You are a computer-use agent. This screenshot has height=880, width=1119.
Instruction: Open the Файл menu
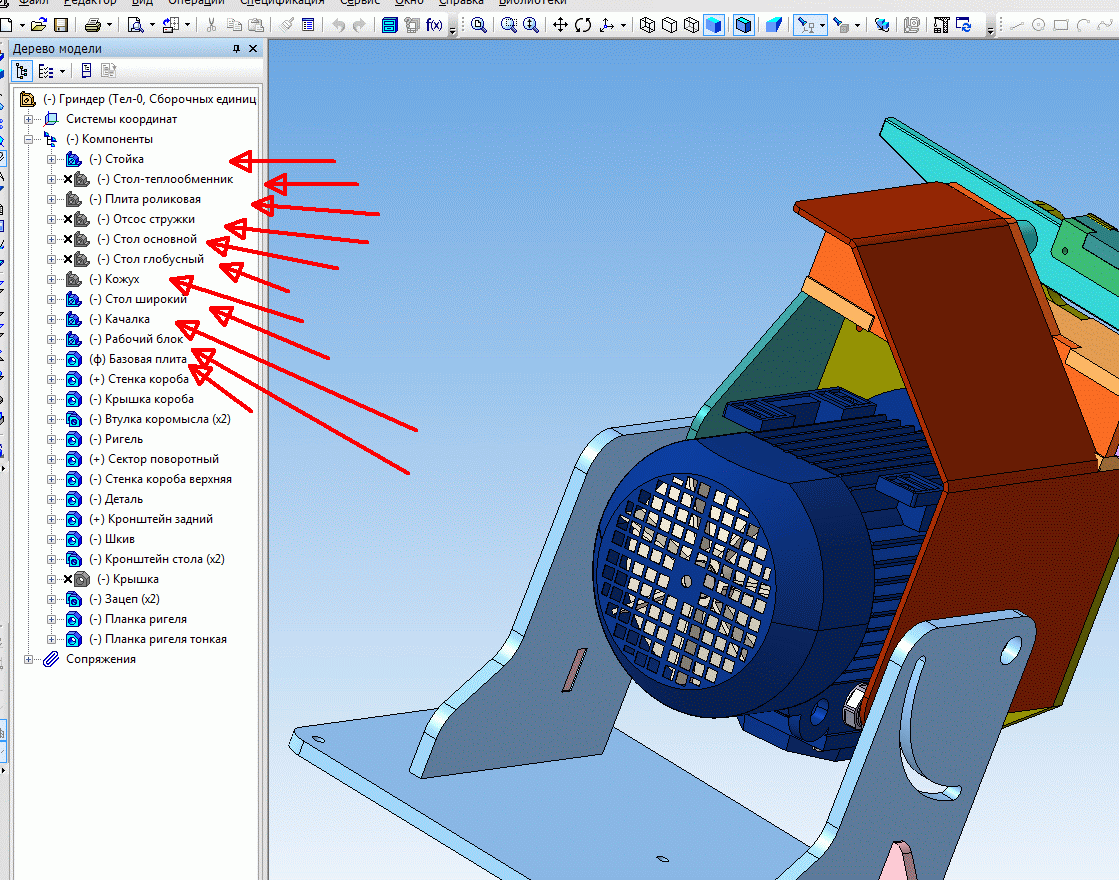[33, 2]
